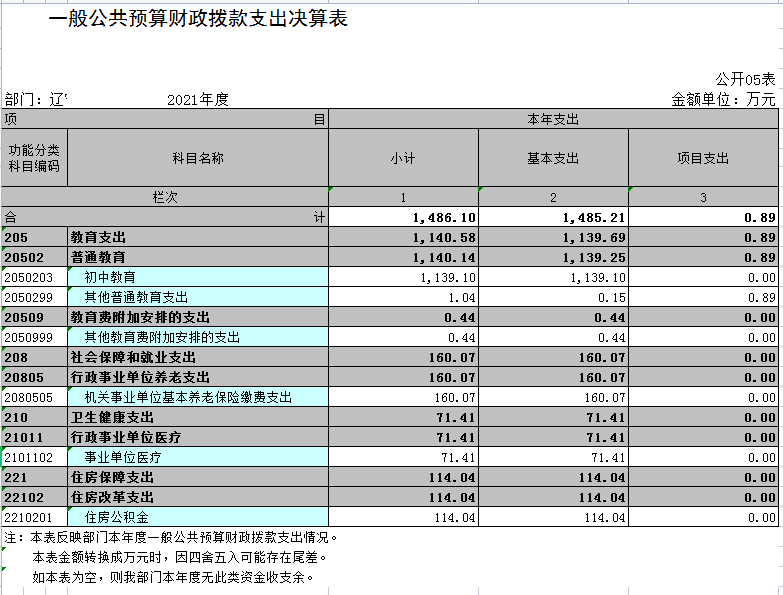The height and width of the screenshot is (595, 783).
Task: Select the 初中教育 cell
Action: tap(198, 277)
